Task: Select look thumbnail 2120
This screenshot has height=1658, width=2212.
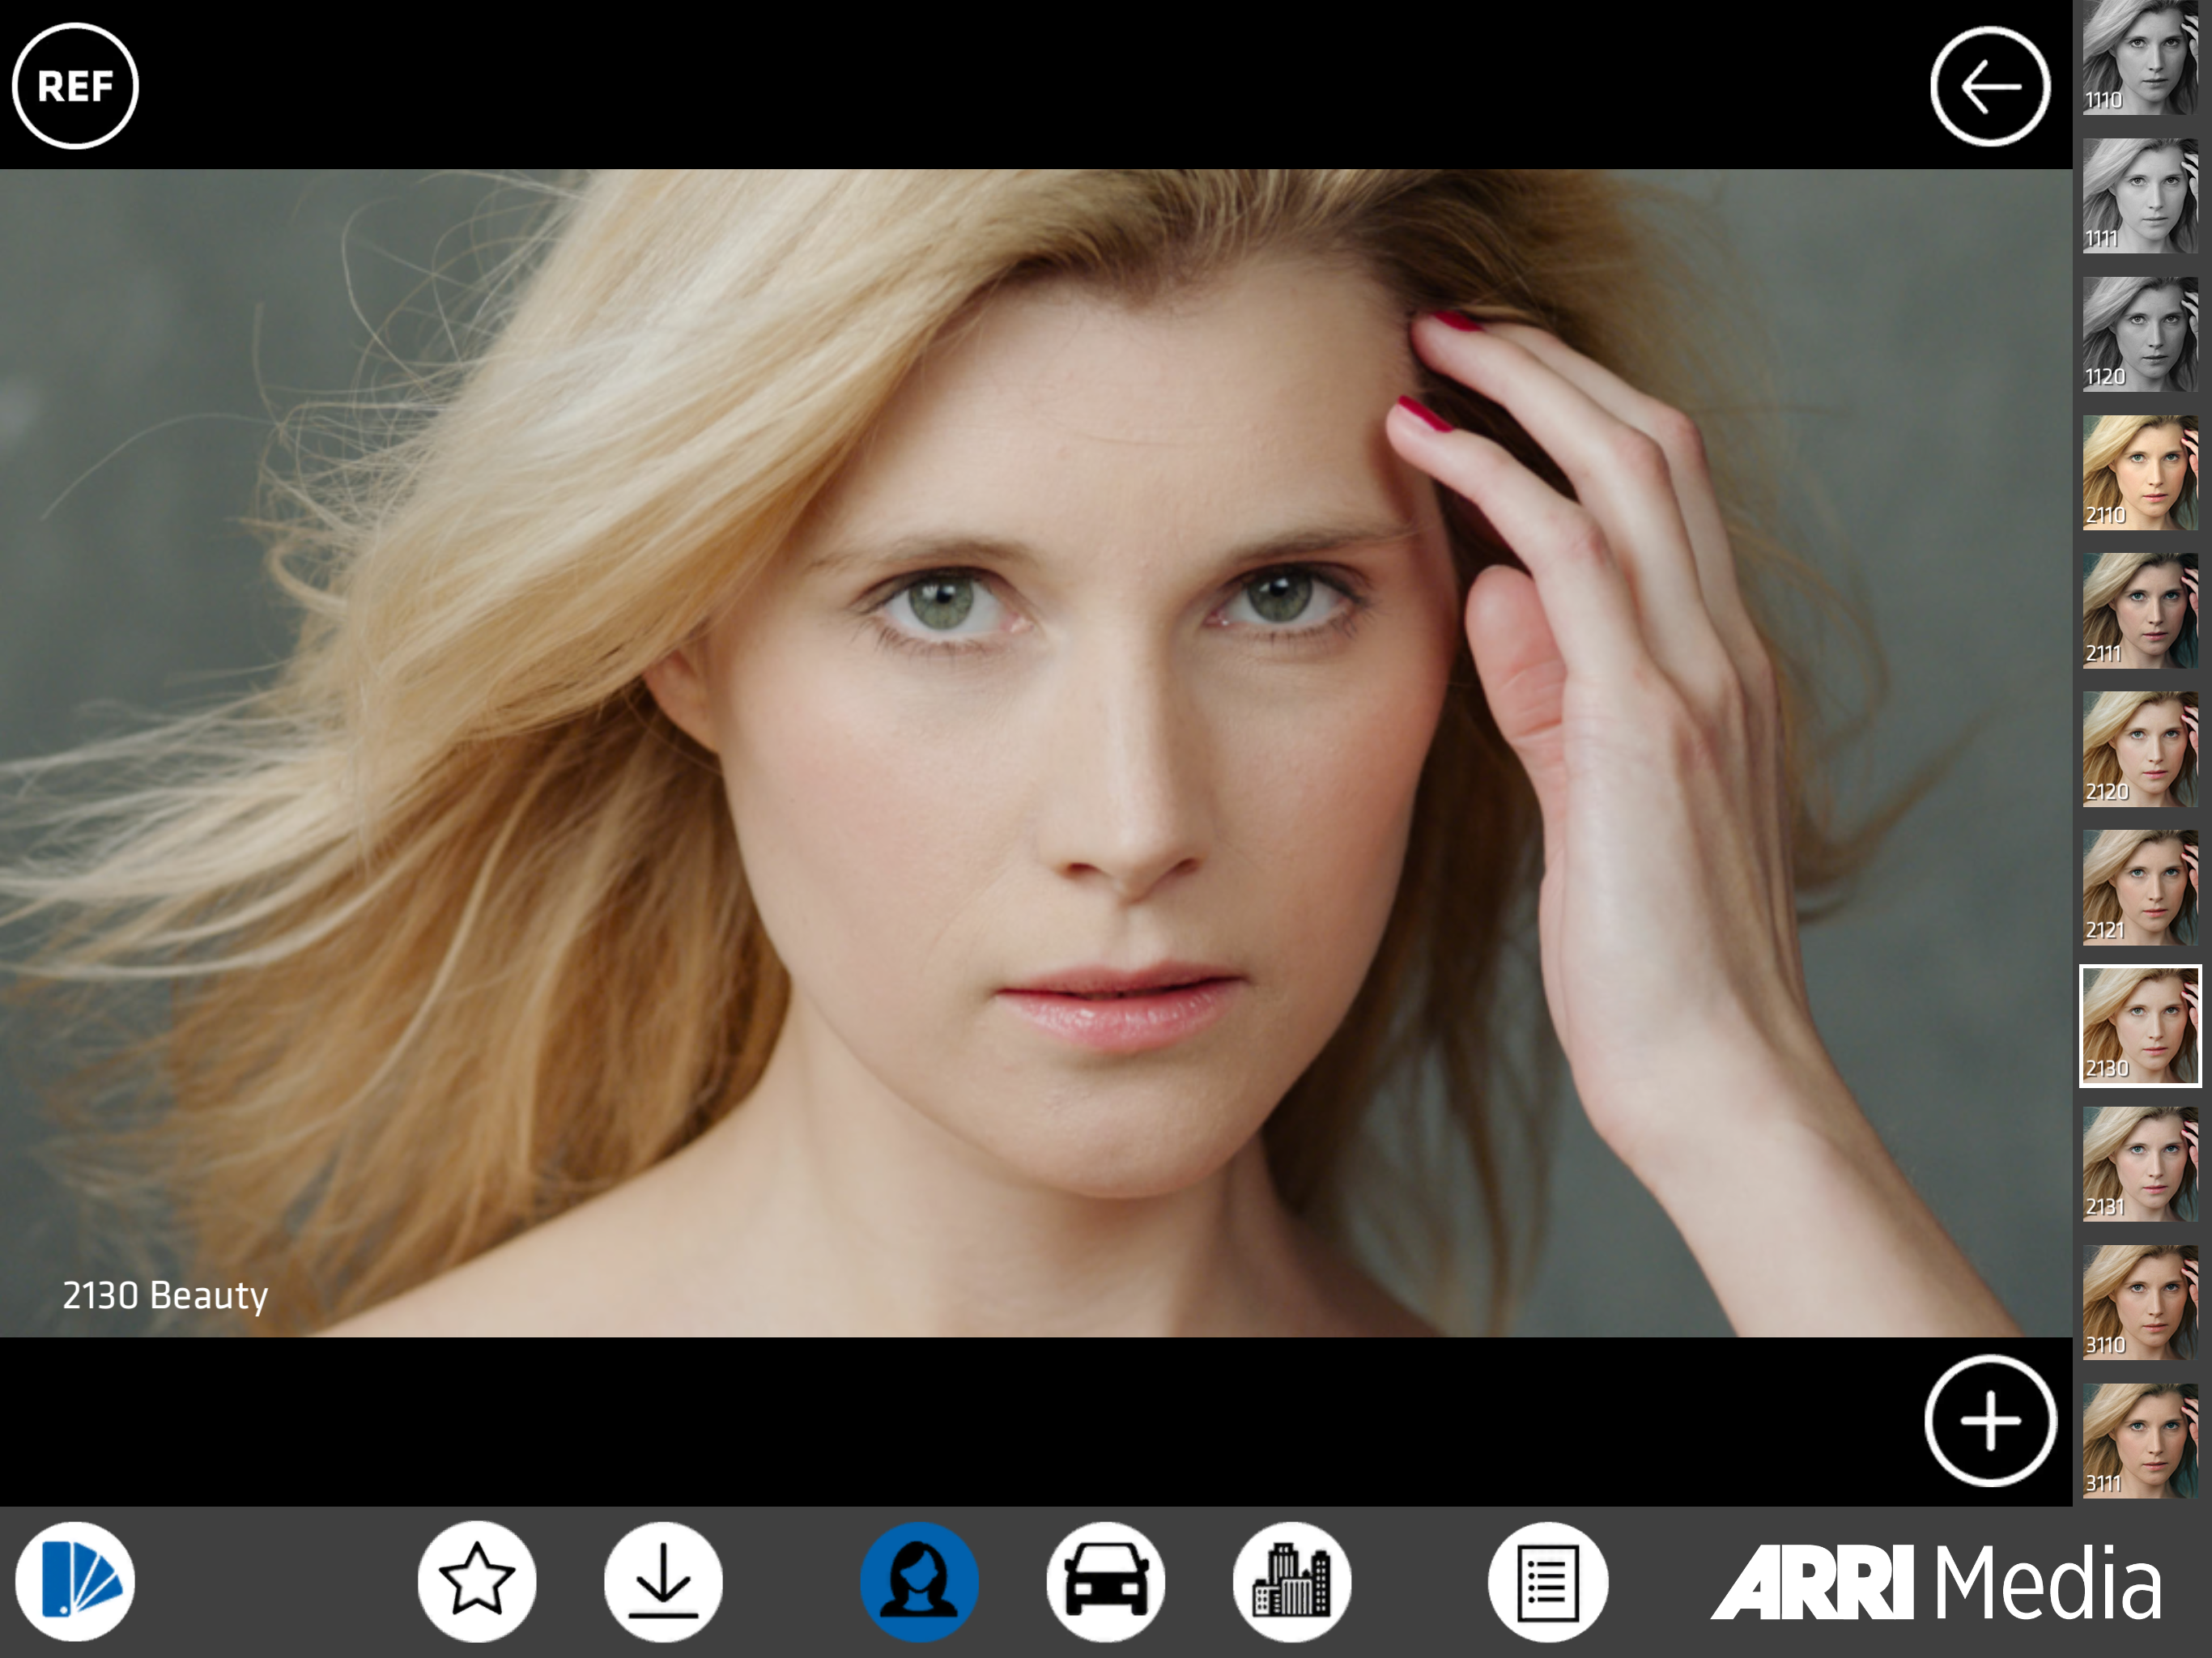Action: [x=2140, y=749]
